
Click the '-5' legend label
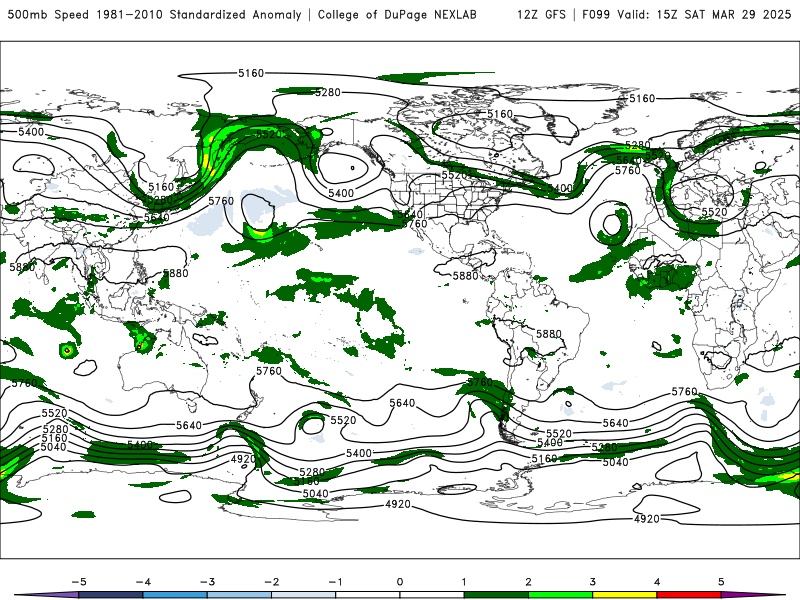(79, 582)
